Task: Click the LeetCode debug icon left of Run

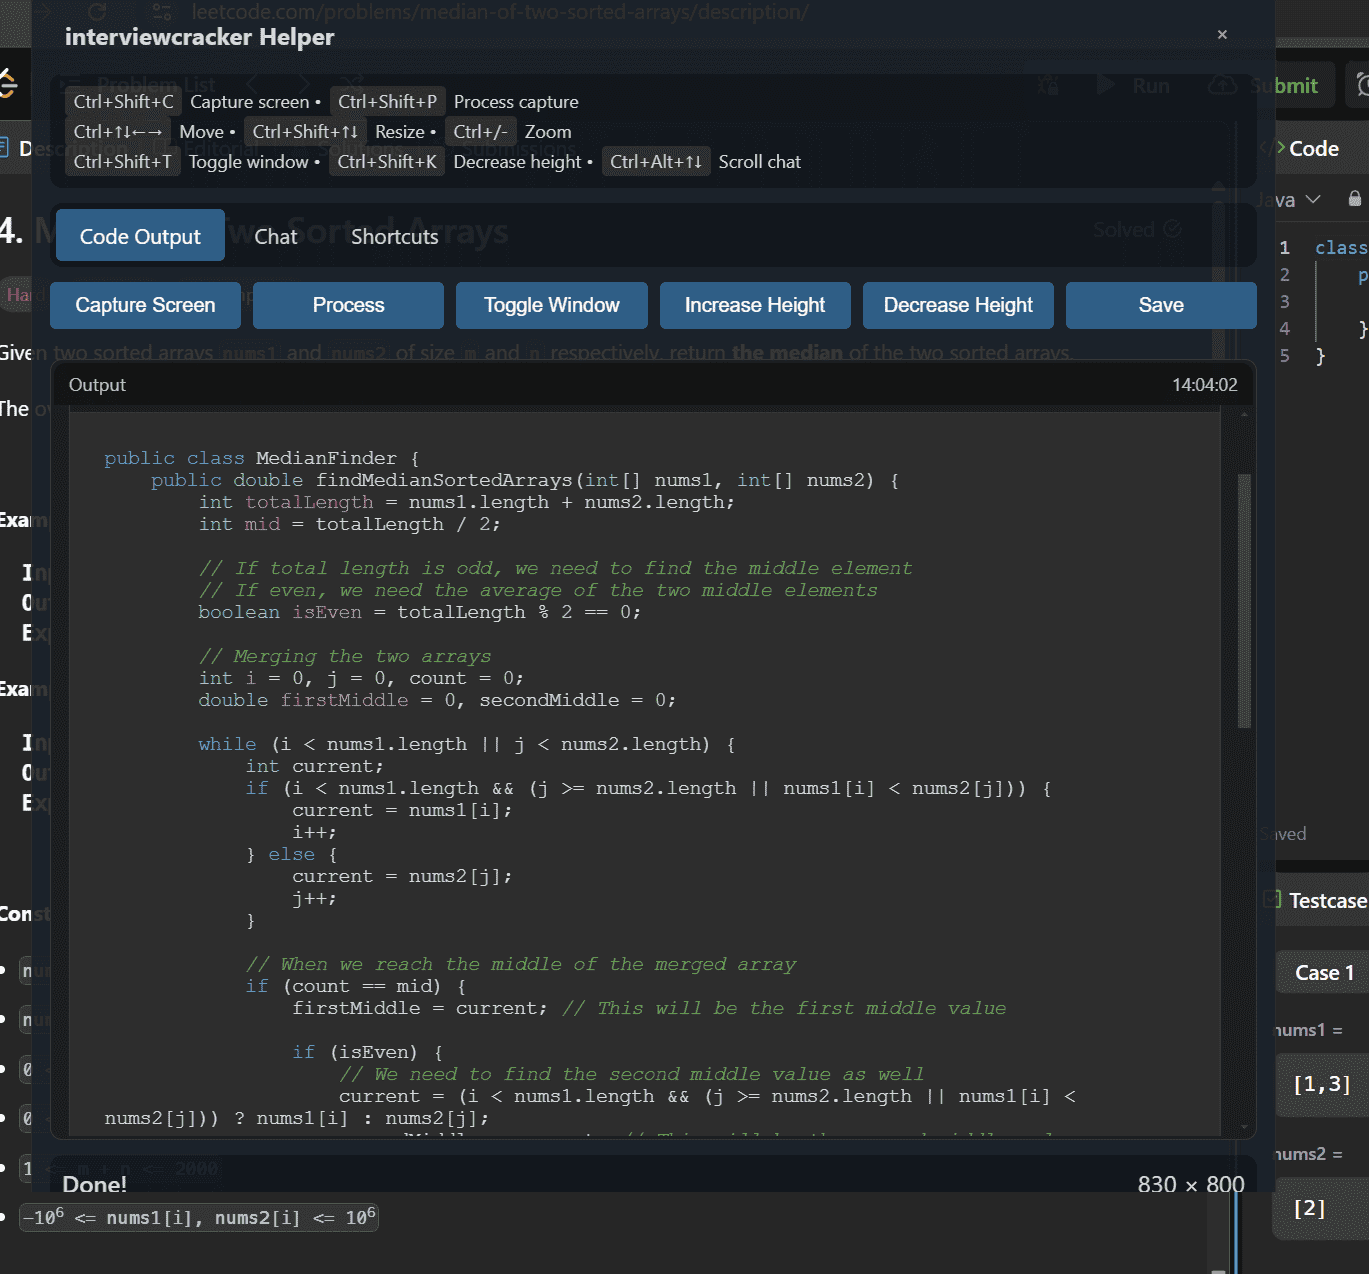Action: pos(1048,86)
